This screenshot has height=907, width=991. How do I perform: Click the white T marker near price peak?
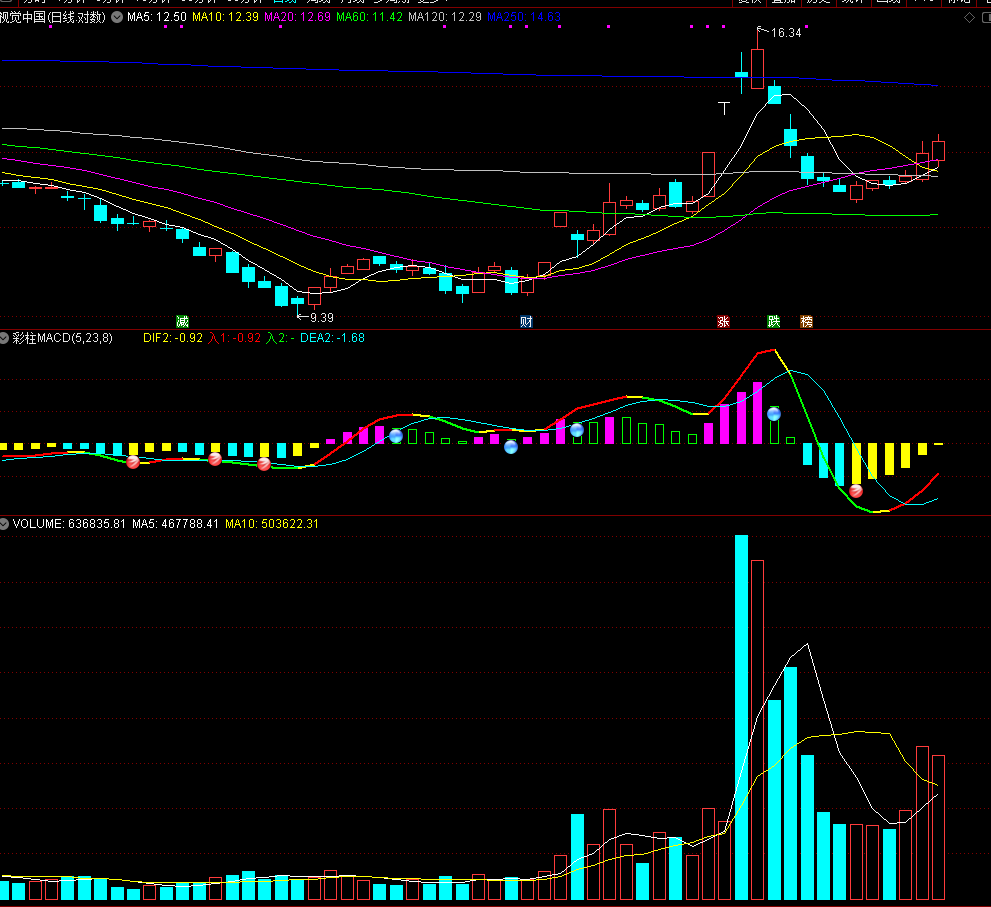[724, 108]
